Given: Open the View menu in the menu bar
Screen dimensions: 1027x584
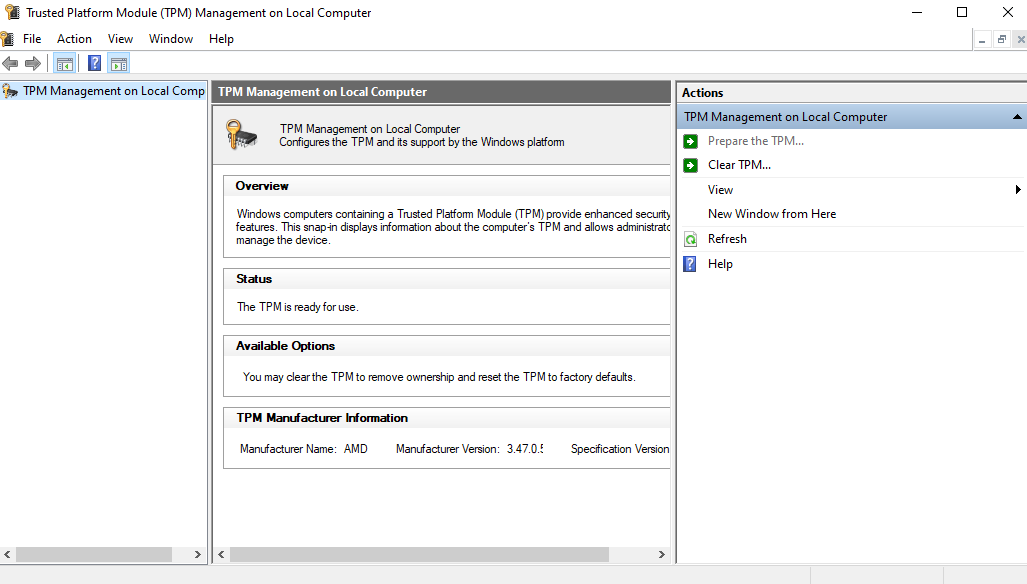Looking at the screenshot, I should (121, 39).
